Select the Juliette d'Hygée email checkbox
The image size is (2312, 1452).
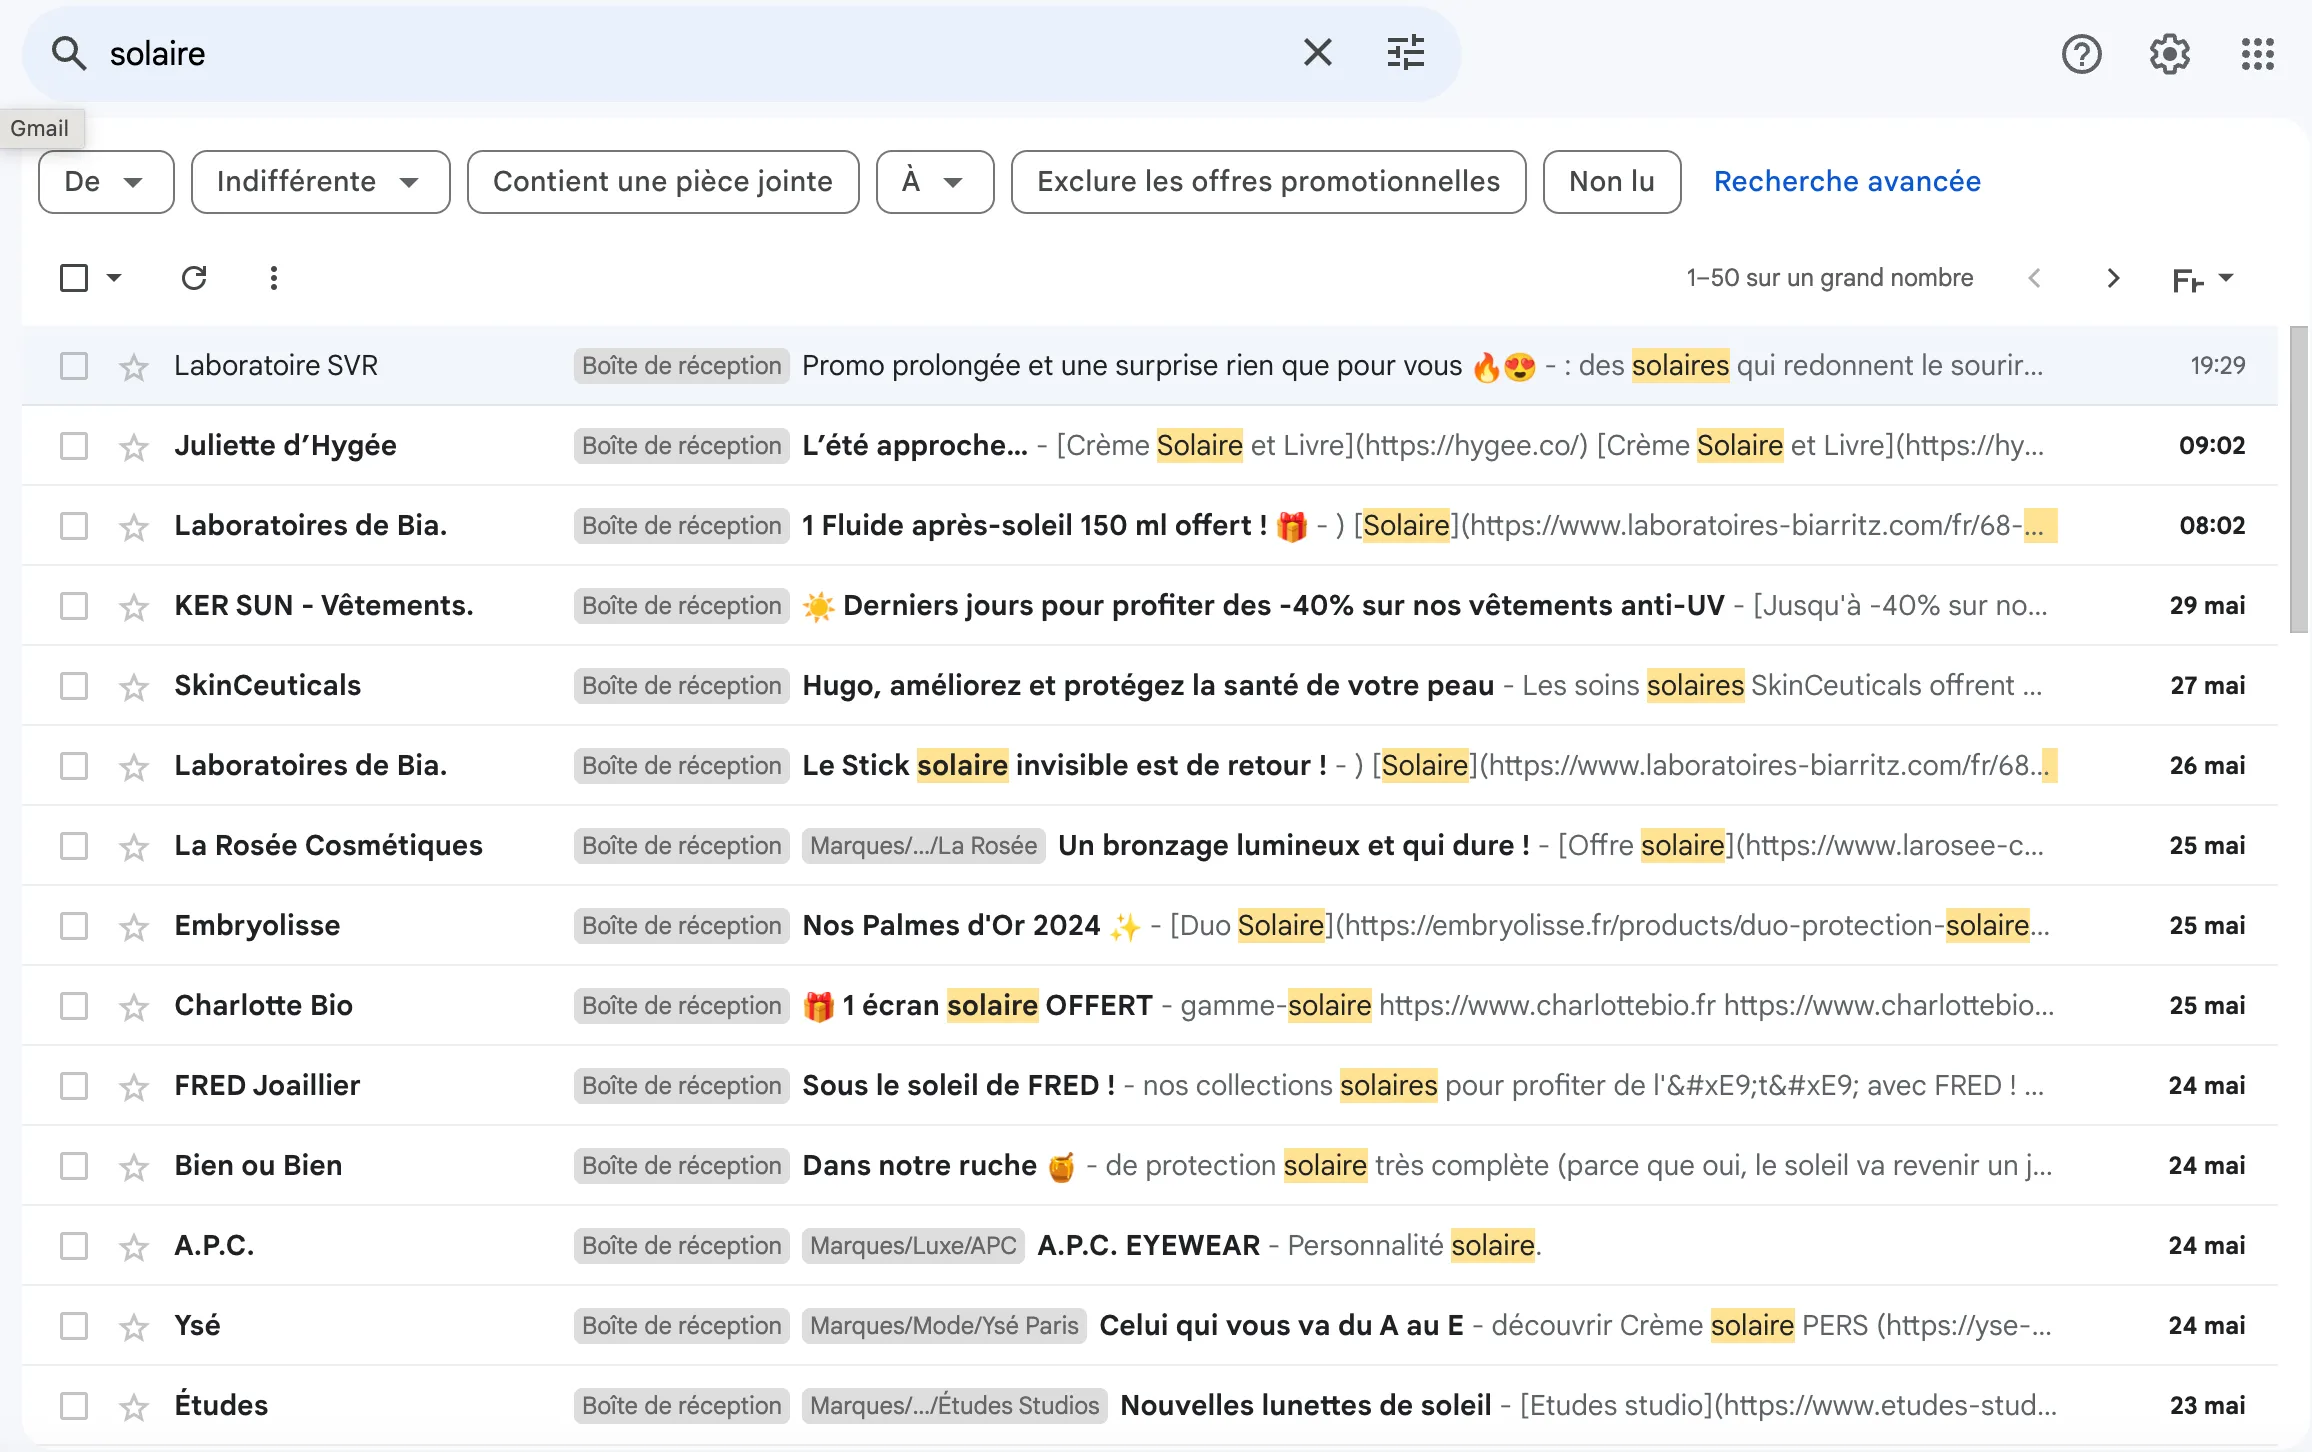click(x=74, y=446)
